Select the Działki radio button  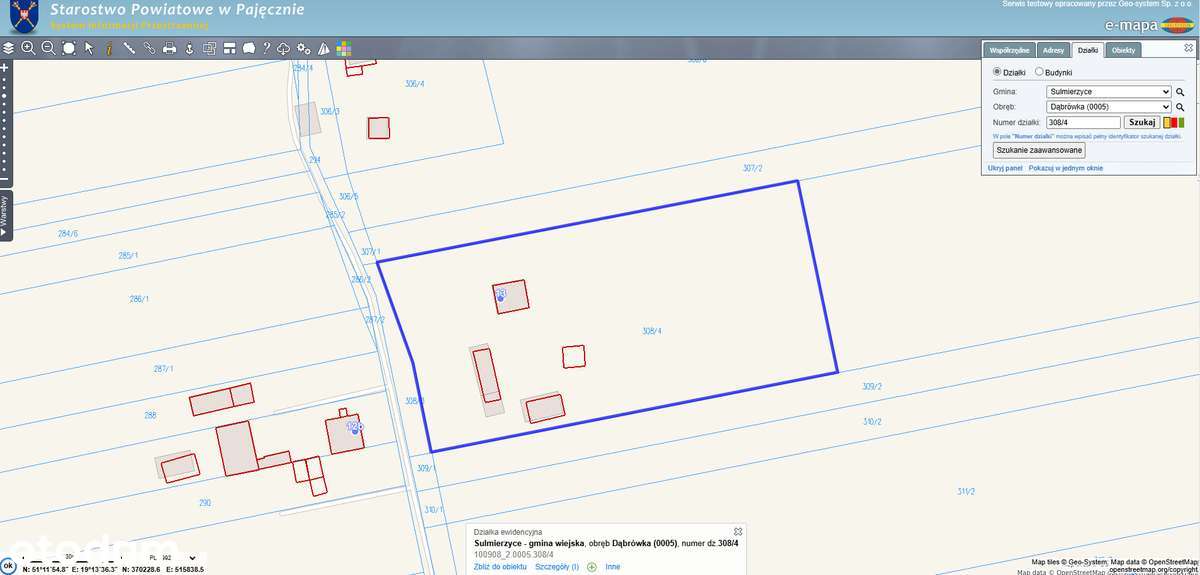997,72
